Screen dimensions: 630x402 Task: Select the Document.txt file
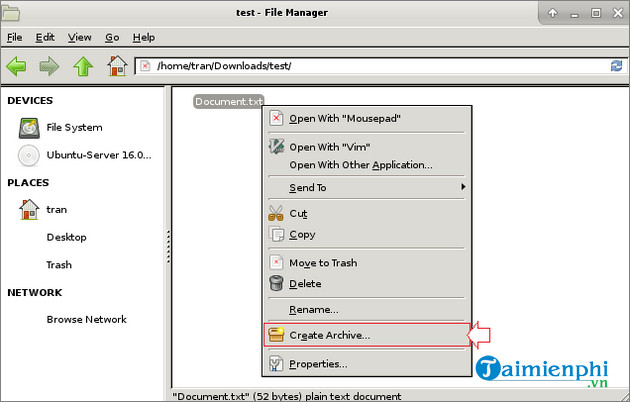[x=229, y=102]
